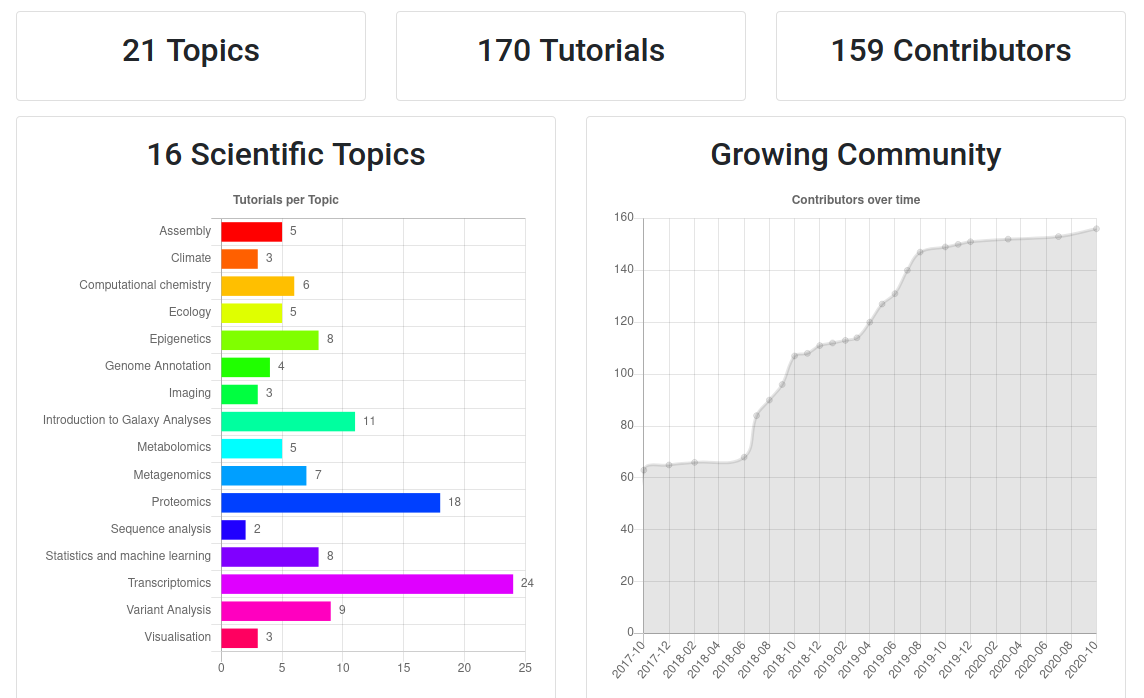Click the pink Variant Analysis bar
Viewport: 1144px width, 698px height.
276,610
